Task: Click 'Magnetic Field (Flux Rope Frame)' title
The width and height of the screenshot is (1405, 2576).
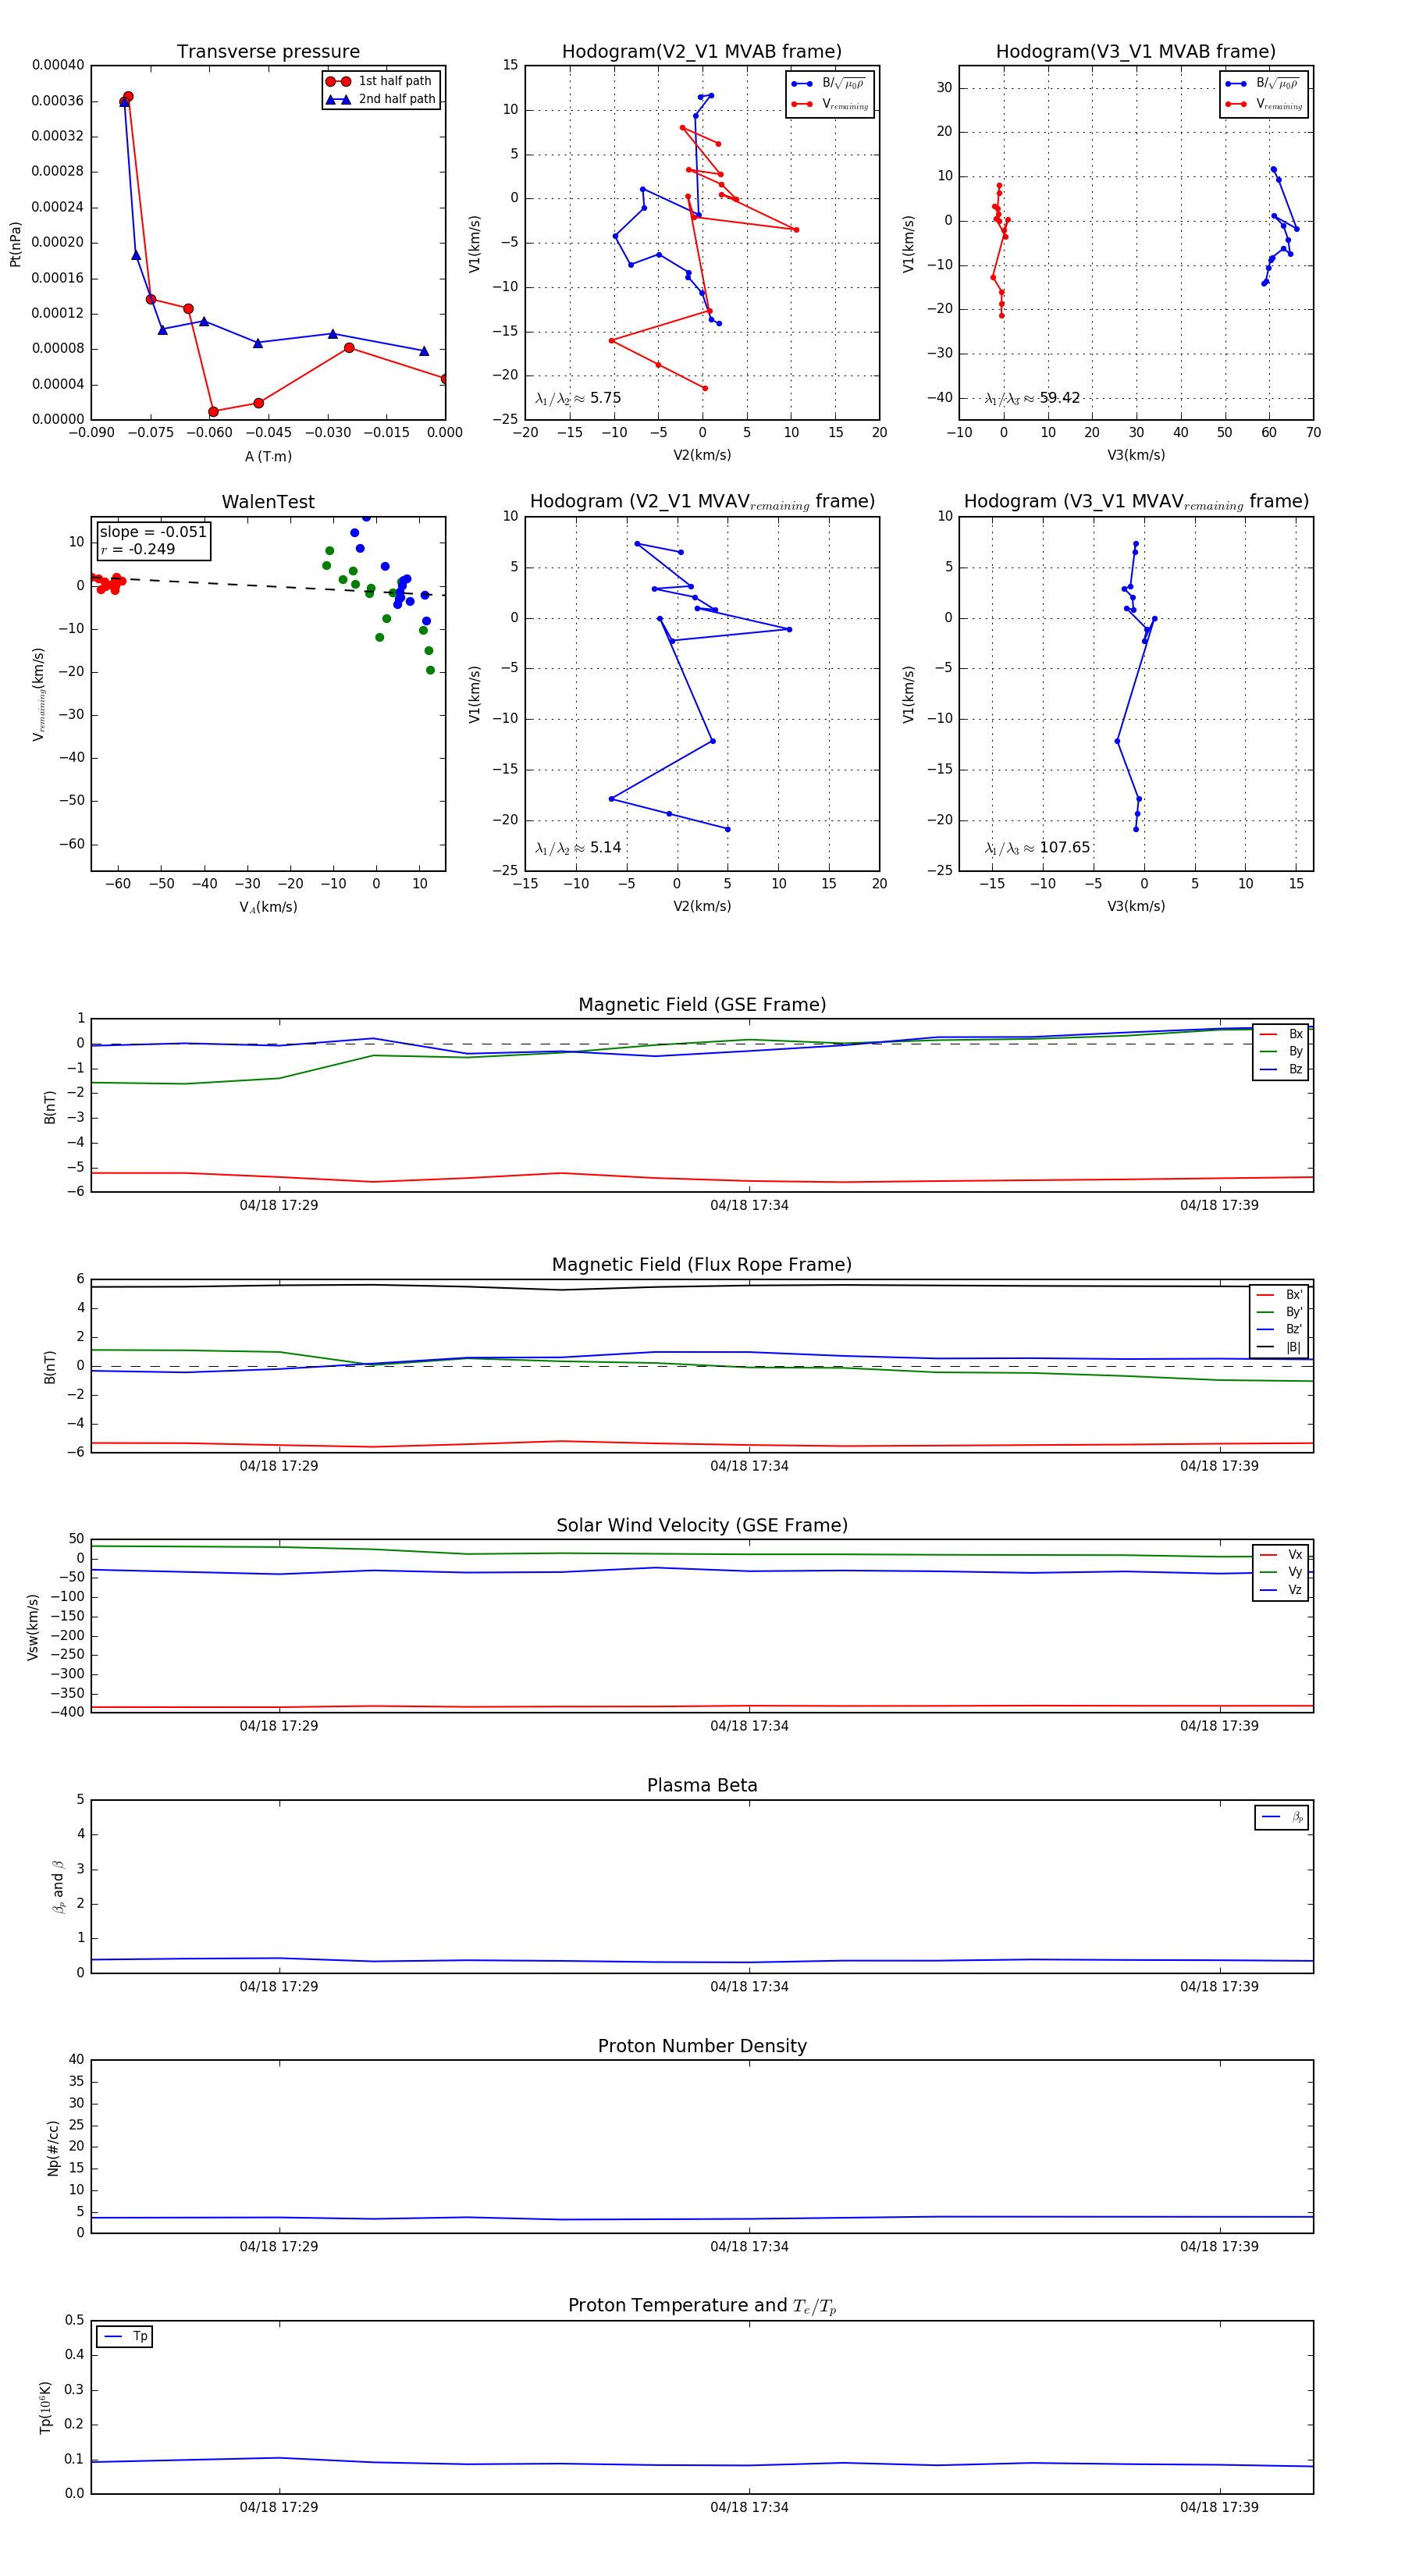Action: pos(702,1265)
